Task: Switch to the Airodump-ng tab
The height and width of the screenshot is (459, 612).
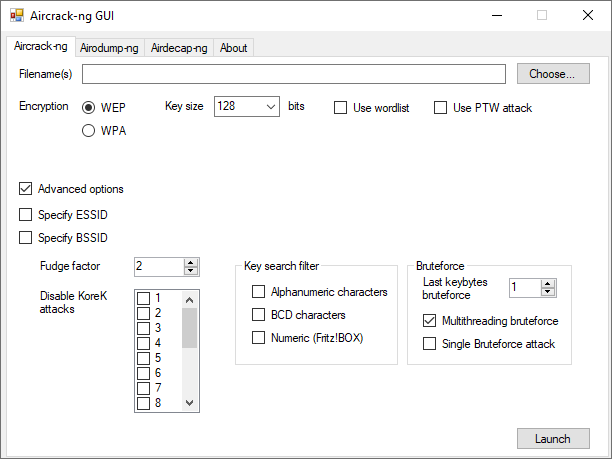Action: (x=109, y=48)
